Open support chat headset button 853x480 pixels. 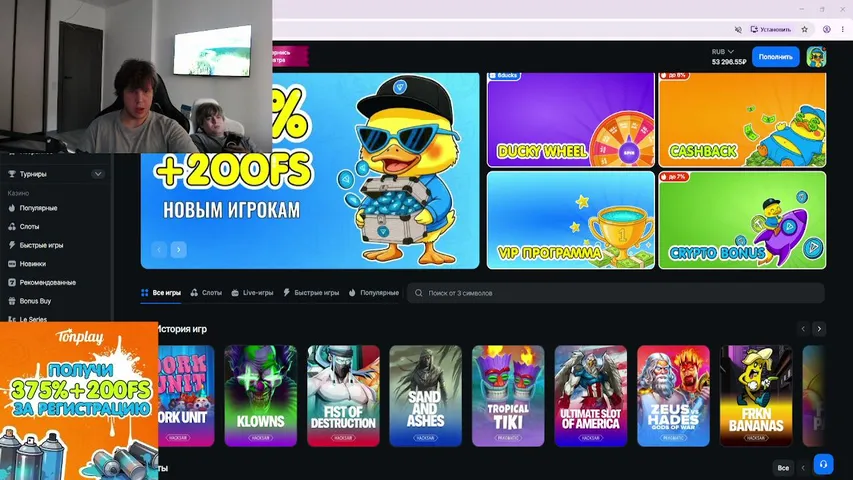pos(823,464)
